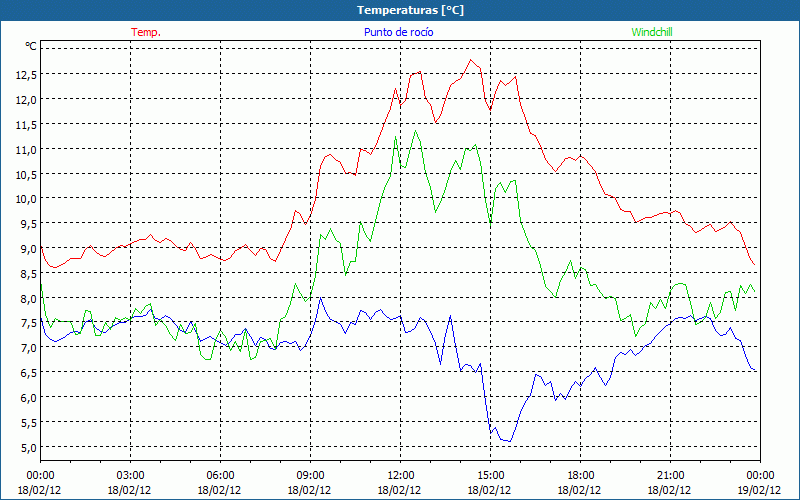Select the green 'Windchill' legend label
The image size is (800, 500).
click(652, 32)
